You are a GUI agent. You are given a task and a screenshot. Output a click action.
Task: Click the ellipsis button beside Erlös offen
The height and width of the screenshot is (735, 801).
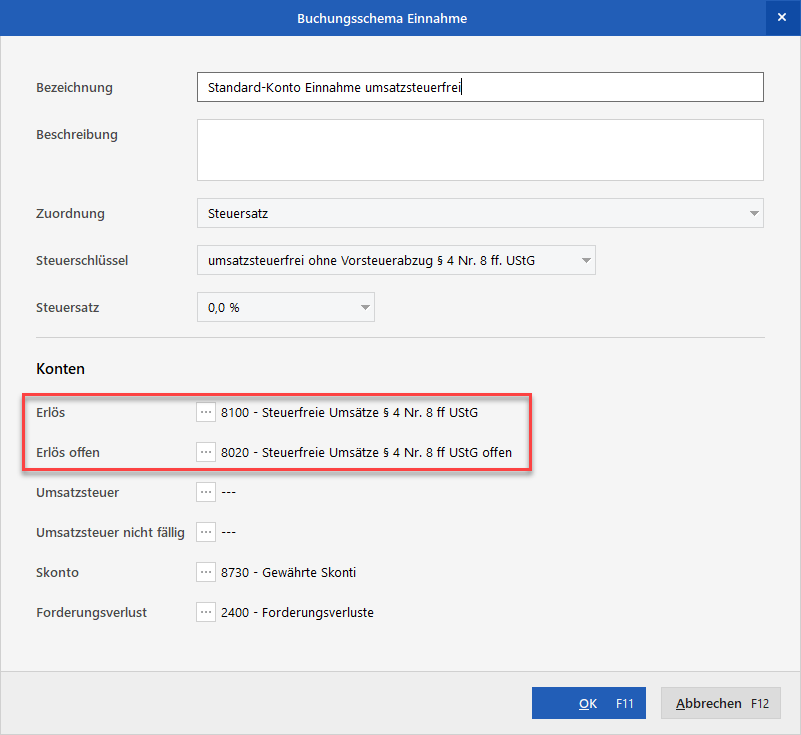click(x=206, y=452)
